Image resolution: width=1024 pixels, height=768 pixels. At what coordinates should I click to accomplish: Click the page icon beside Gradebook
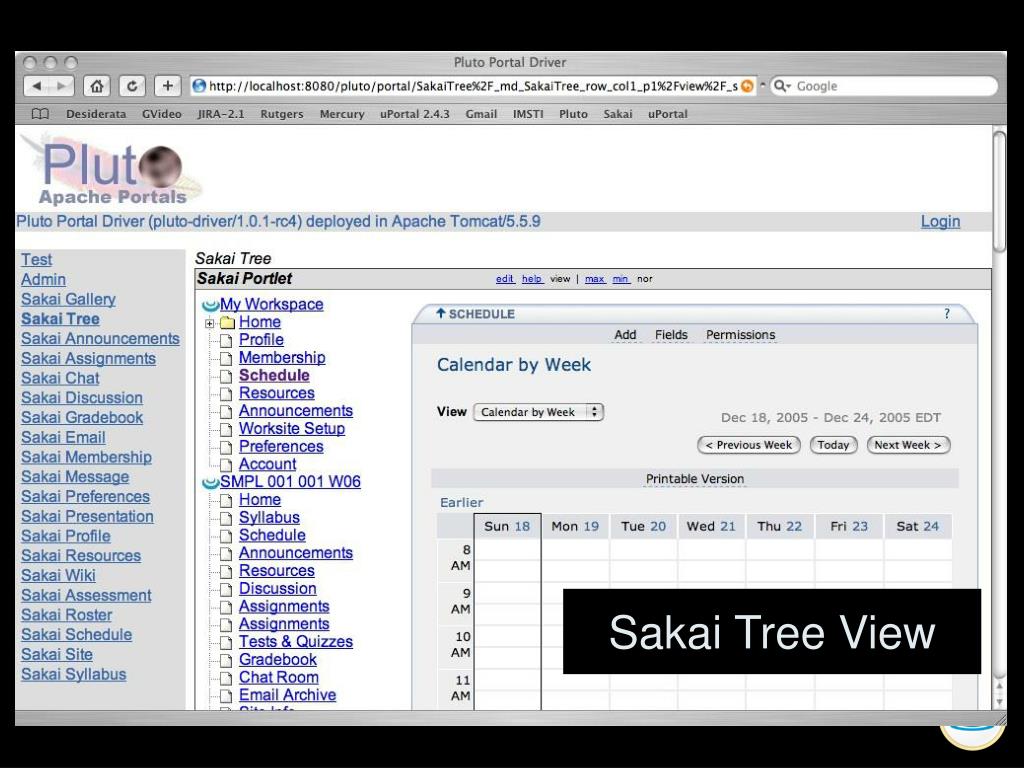click(226, 660)
